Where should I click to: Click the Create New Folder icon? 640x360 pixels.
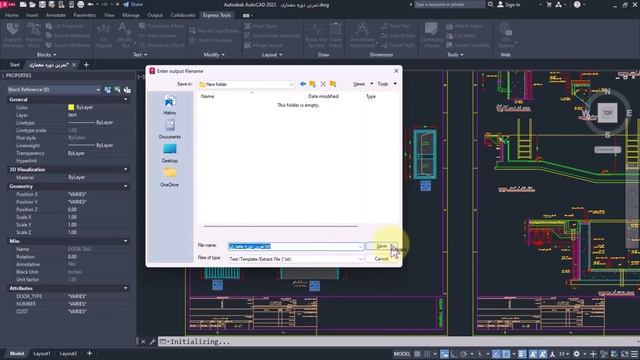pyautogui.click(x=333, y=84)
